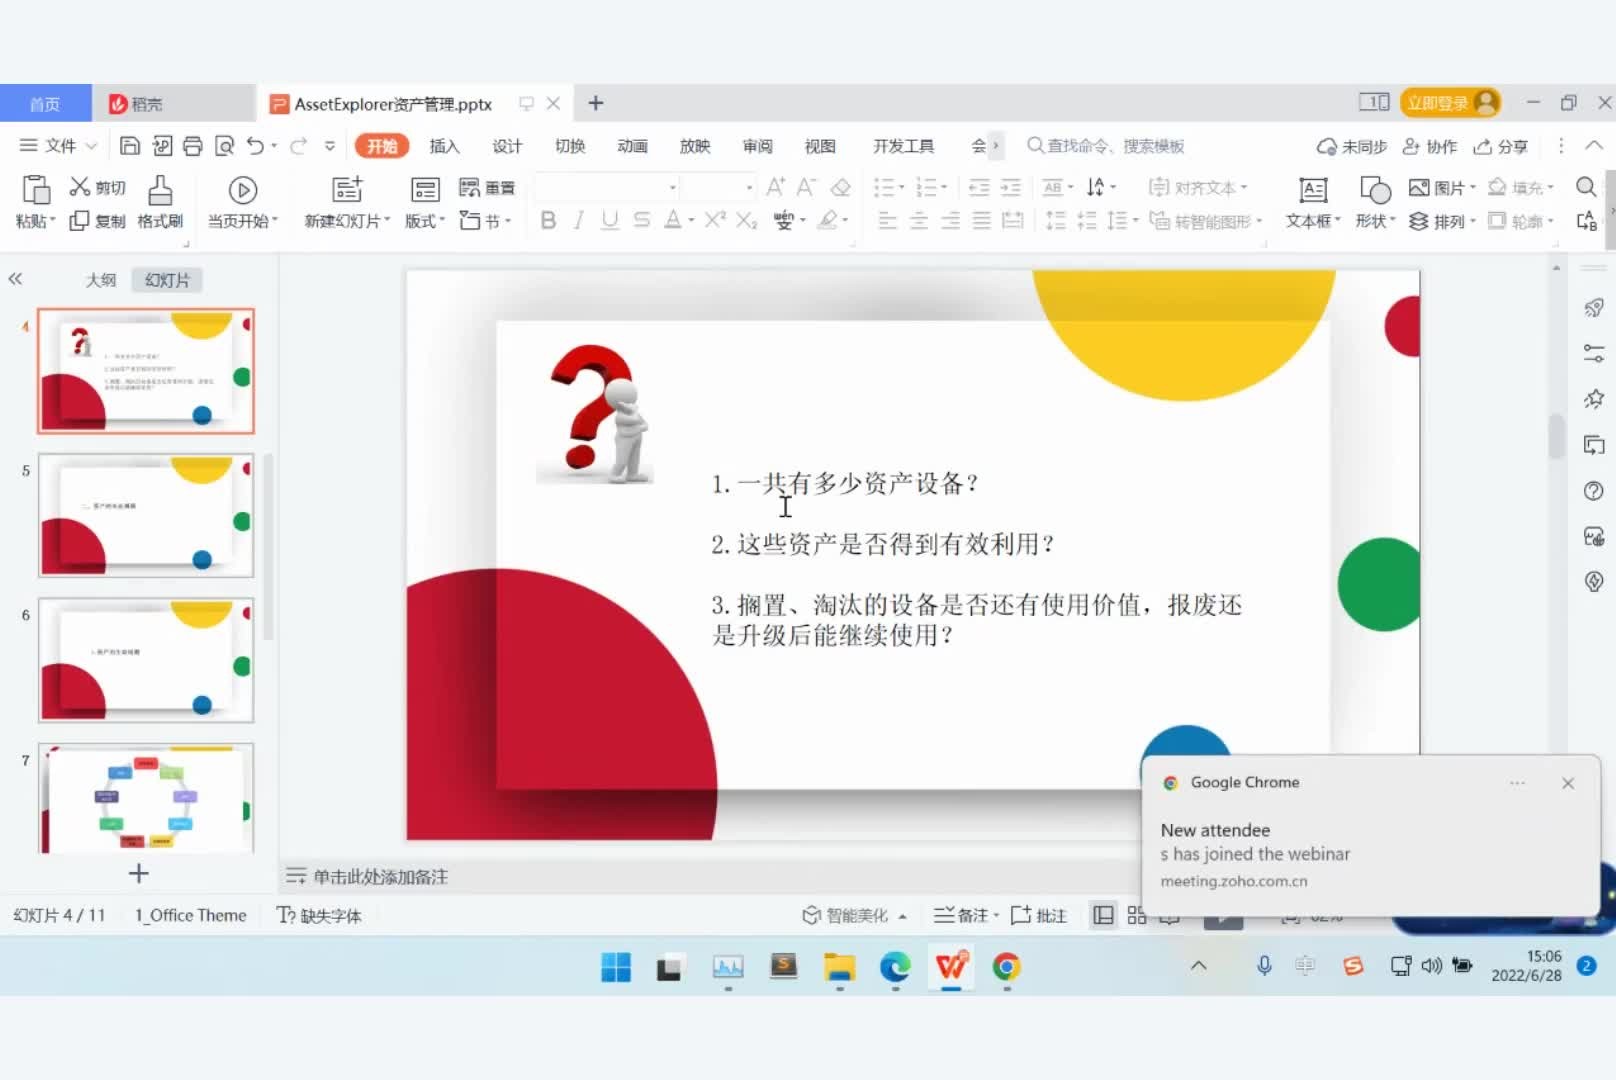Image resolution: width=1616 pixels, height=1080 pixels.
Task: Collapse the slide panel with double-chevron icon
Action: coord(15,279)
